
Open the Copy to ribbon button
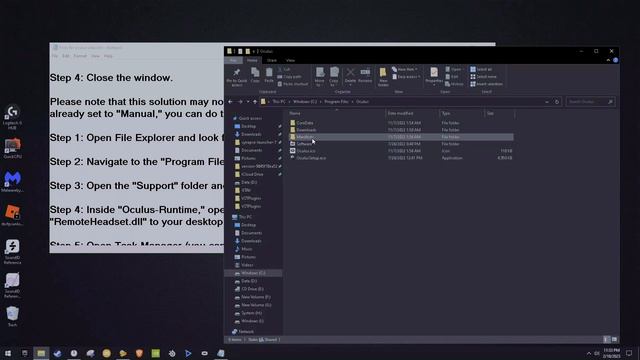point(334,76)
